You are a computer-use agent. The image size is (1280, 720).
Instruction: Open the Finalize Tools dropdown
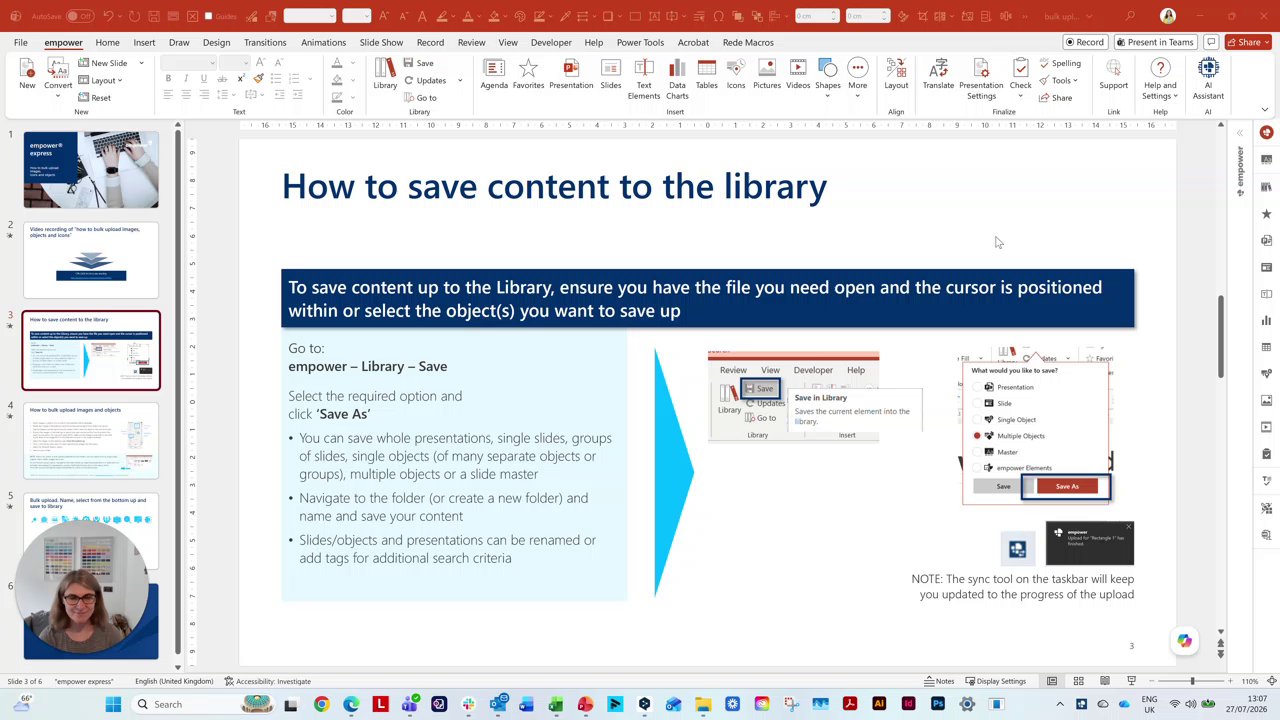tap(1058, 80)
